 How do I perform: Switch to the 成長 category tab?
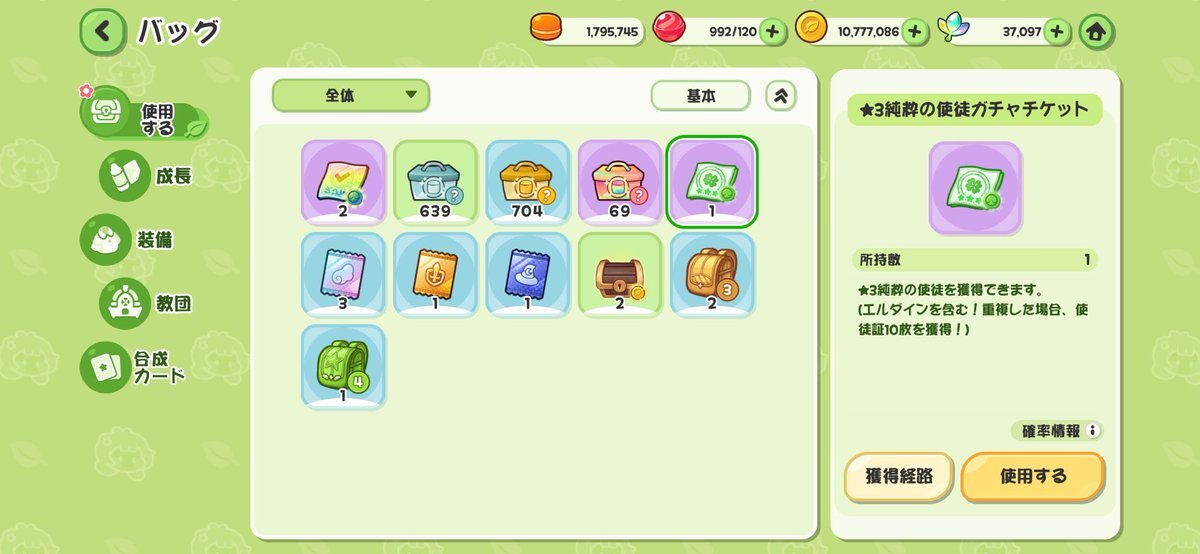click(152, 175)
